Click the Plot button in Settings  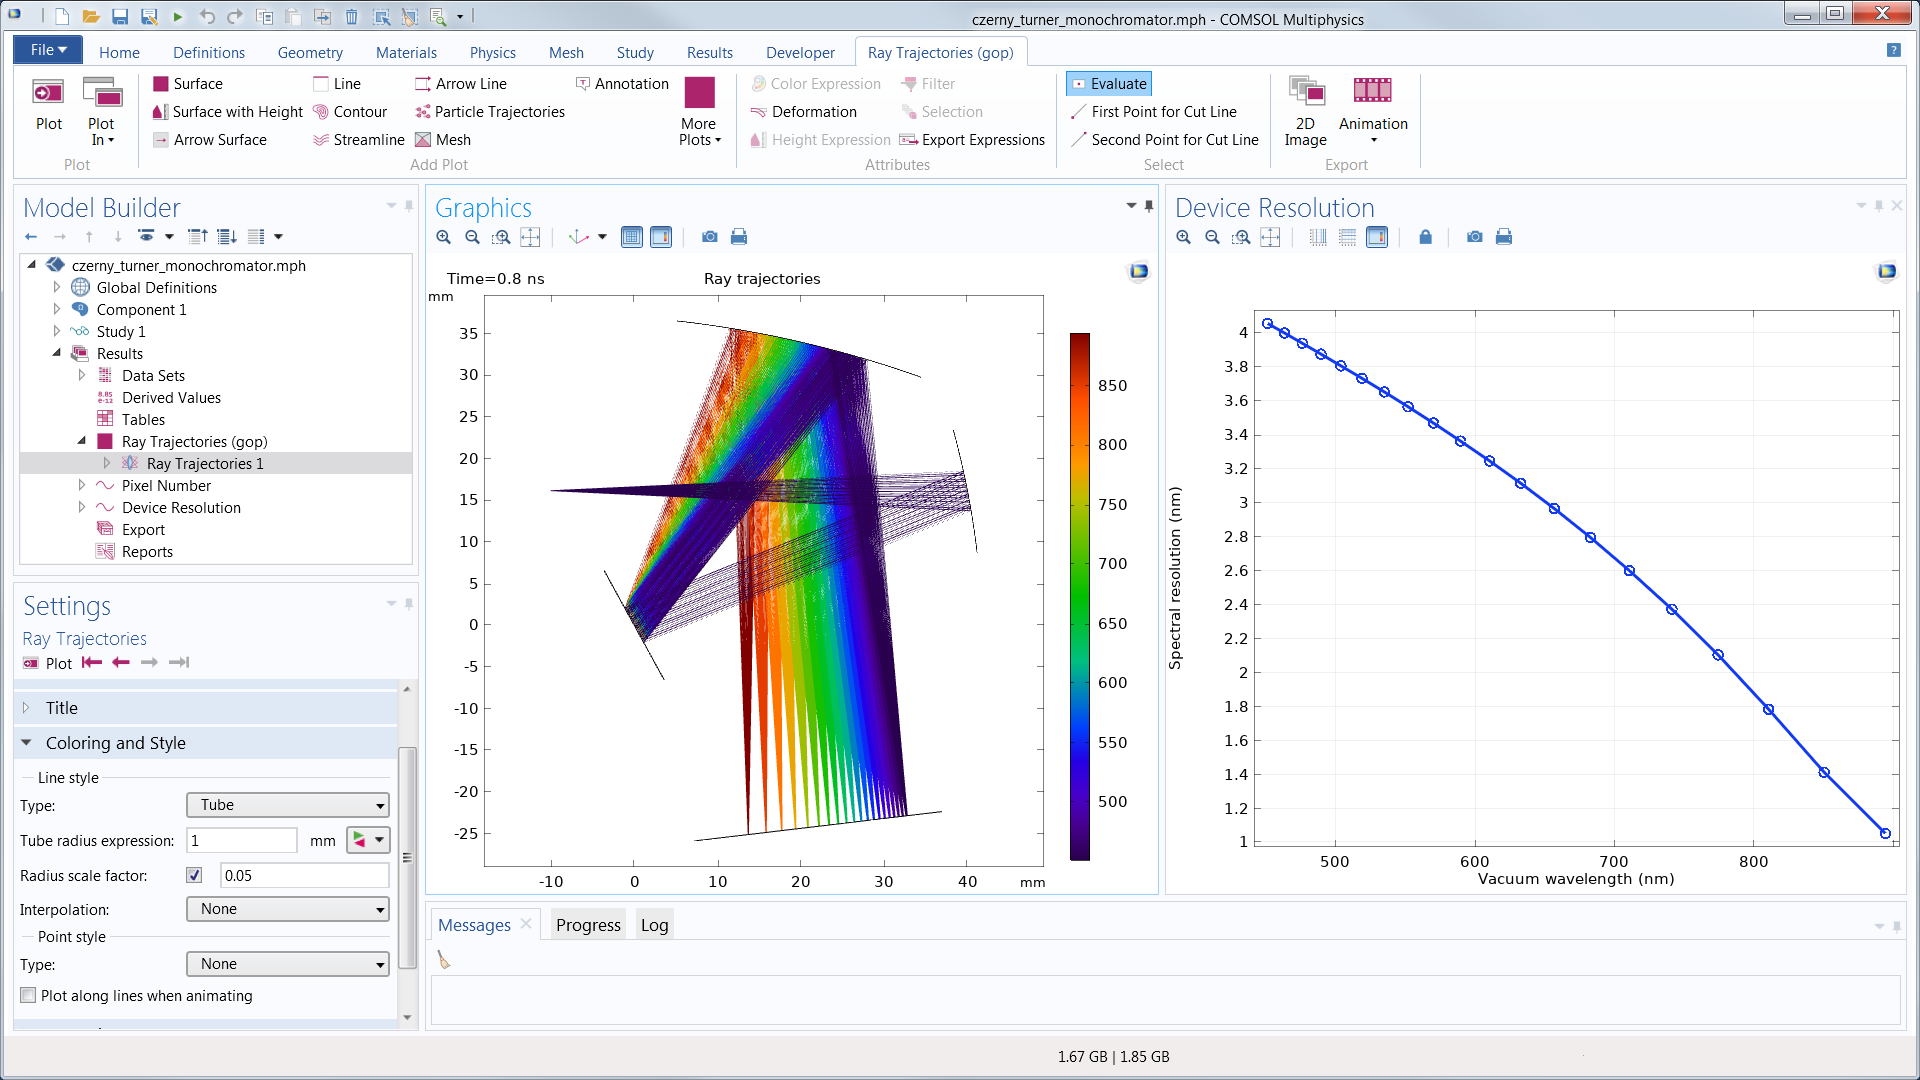[x=46, y=663]
